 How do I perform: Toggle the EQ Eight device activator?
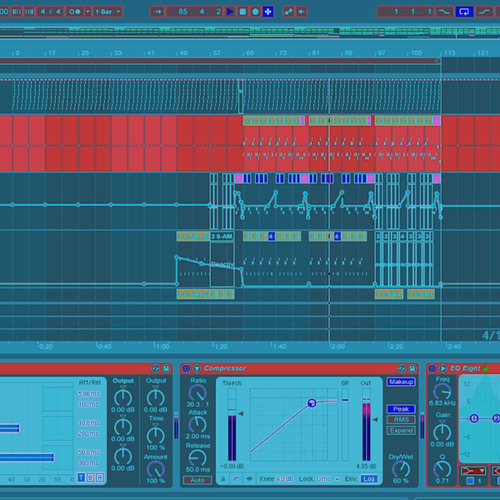(x=432, y=368)
